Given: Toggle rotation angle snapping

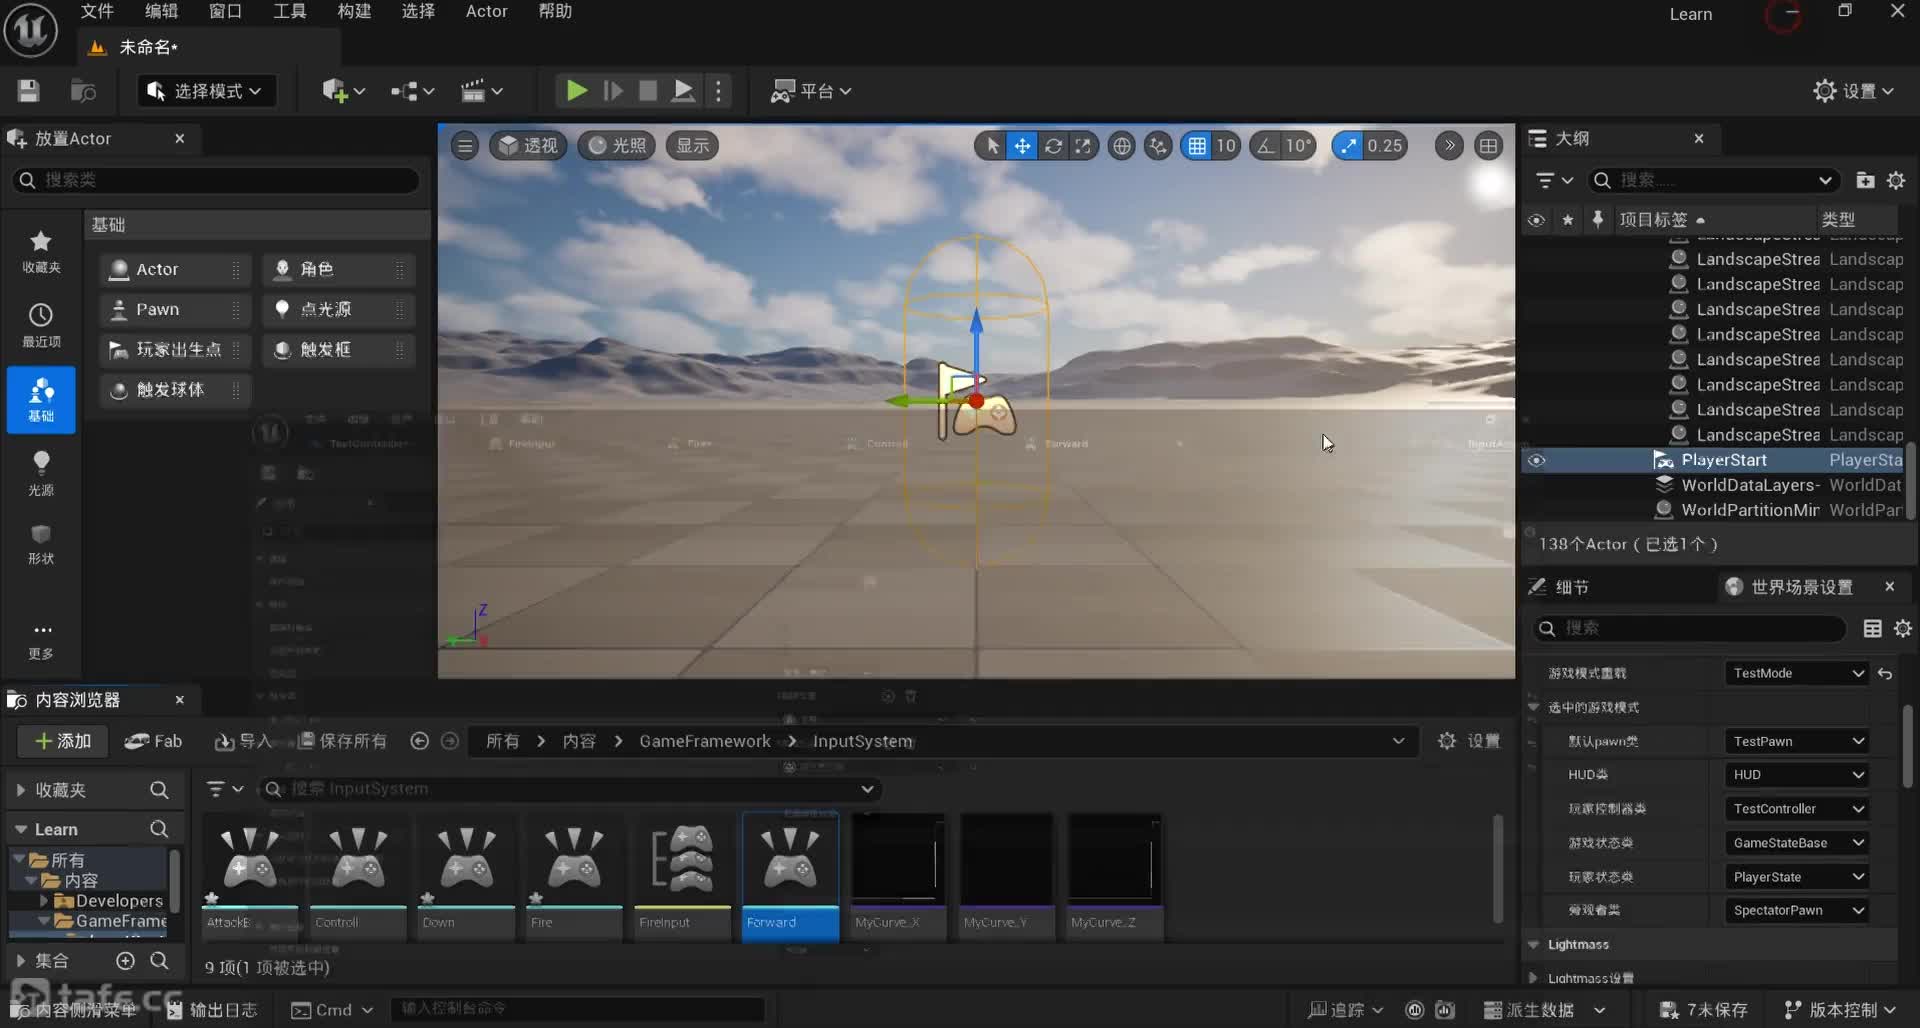Looking at the screenshot, I should [x=1267, y=146].
